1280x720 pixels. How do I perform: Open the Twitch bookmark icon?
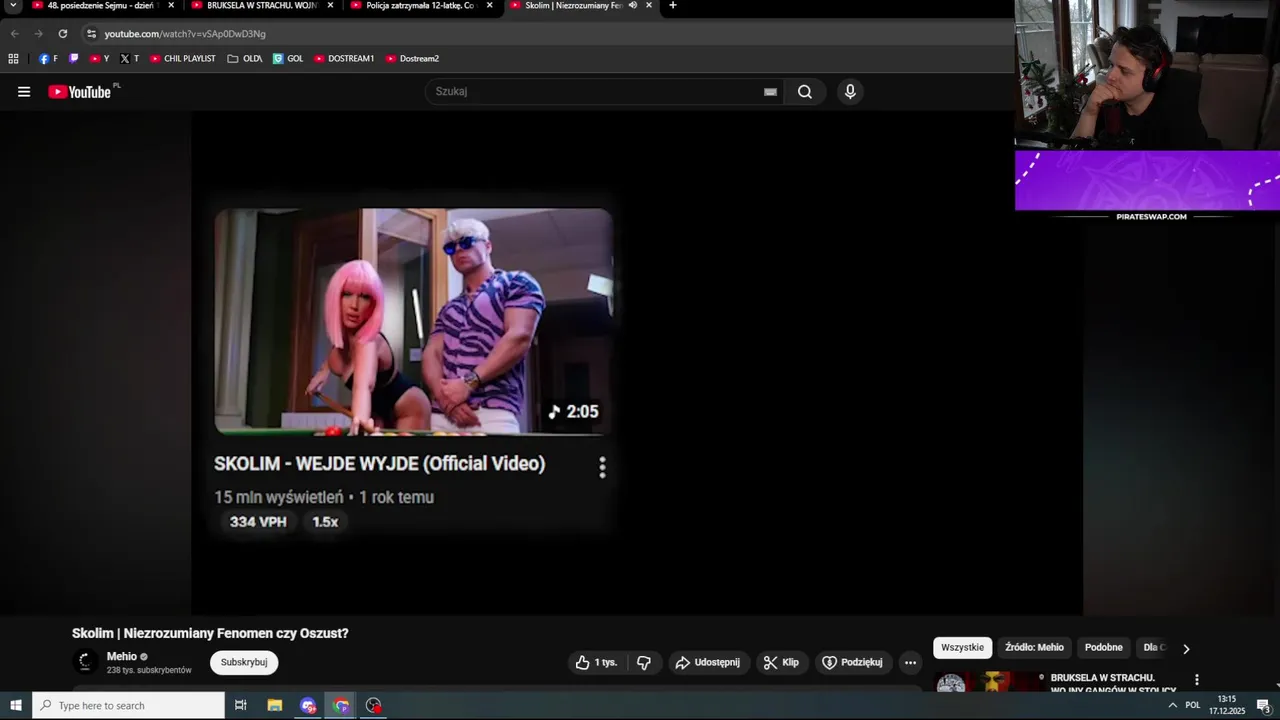click(73, 59)
